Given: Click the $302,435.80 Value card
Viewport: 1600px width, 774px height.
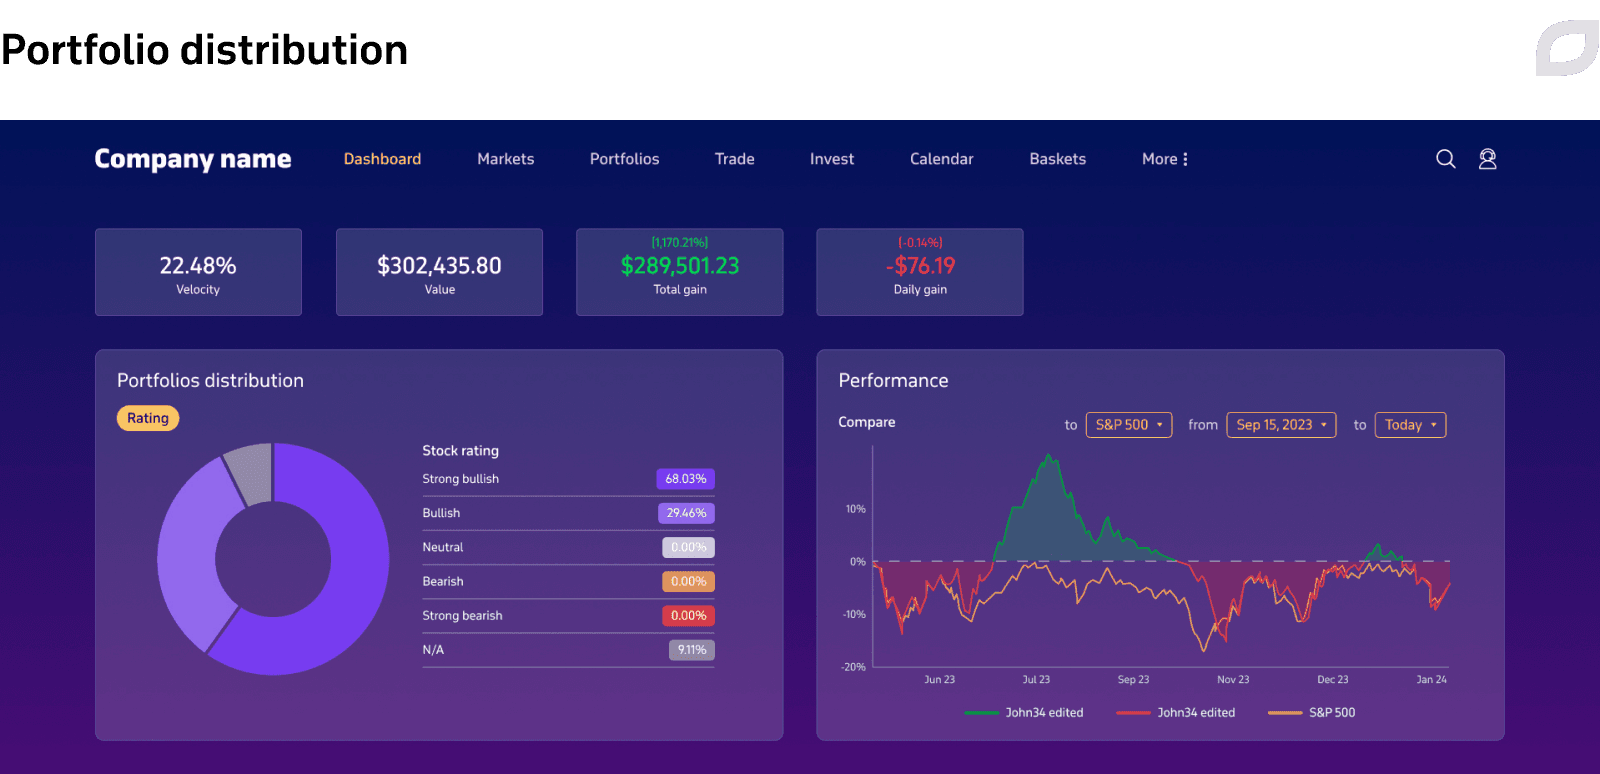Looking at the screenshot, I should (x=439, y=272).
